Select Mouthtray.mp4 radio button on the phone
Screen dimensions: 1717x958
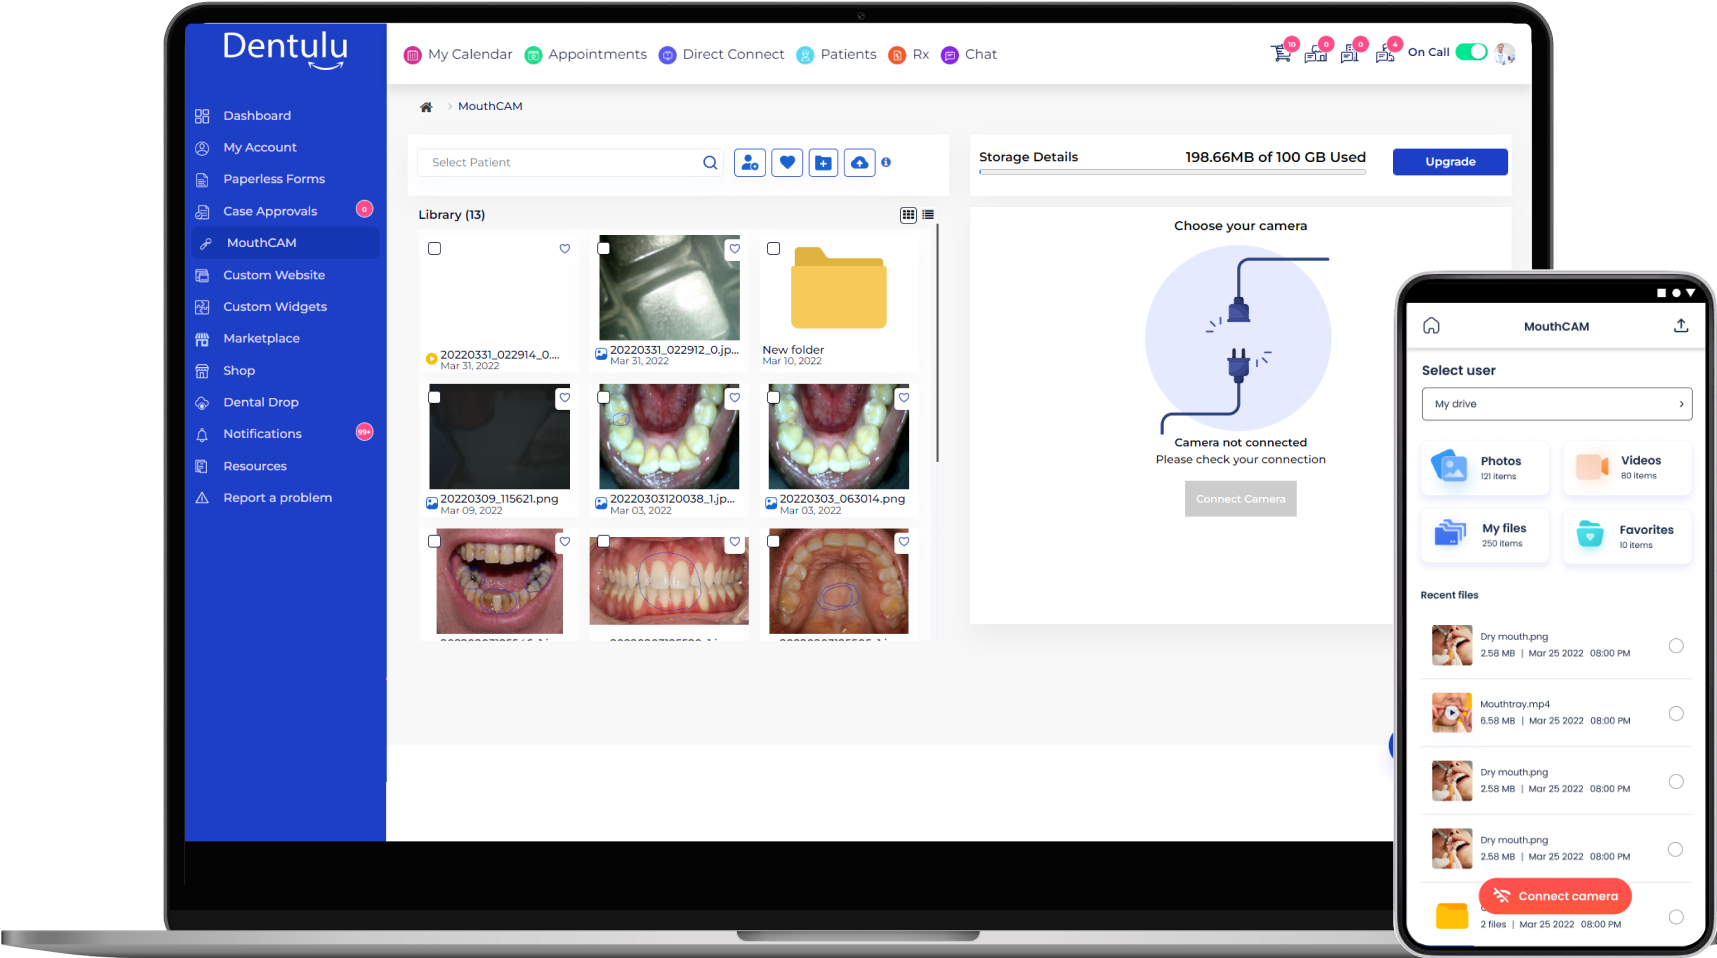point(1676,714)
